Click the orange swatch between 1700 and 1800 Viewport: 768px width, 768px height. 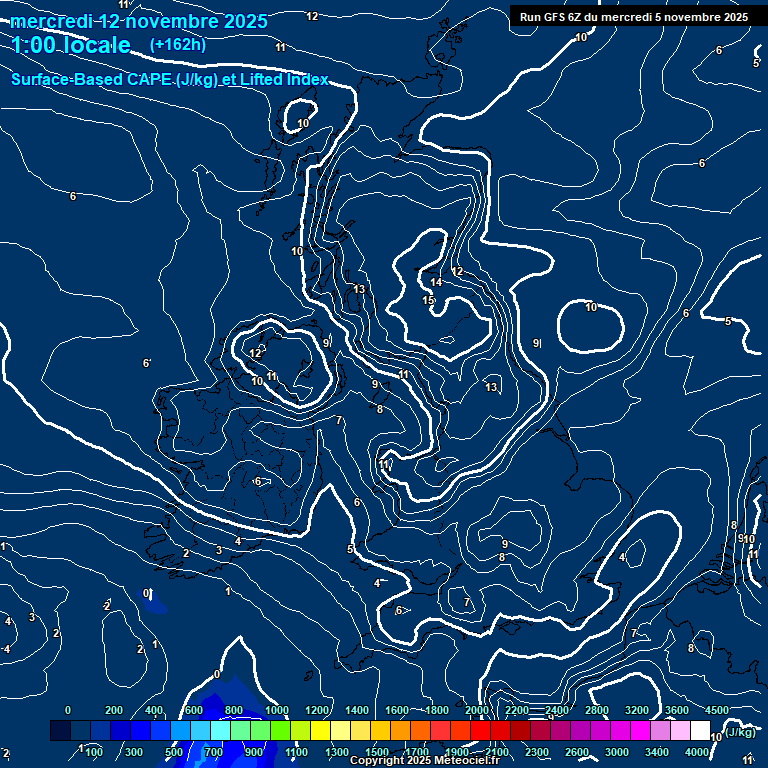coord(420,730)
